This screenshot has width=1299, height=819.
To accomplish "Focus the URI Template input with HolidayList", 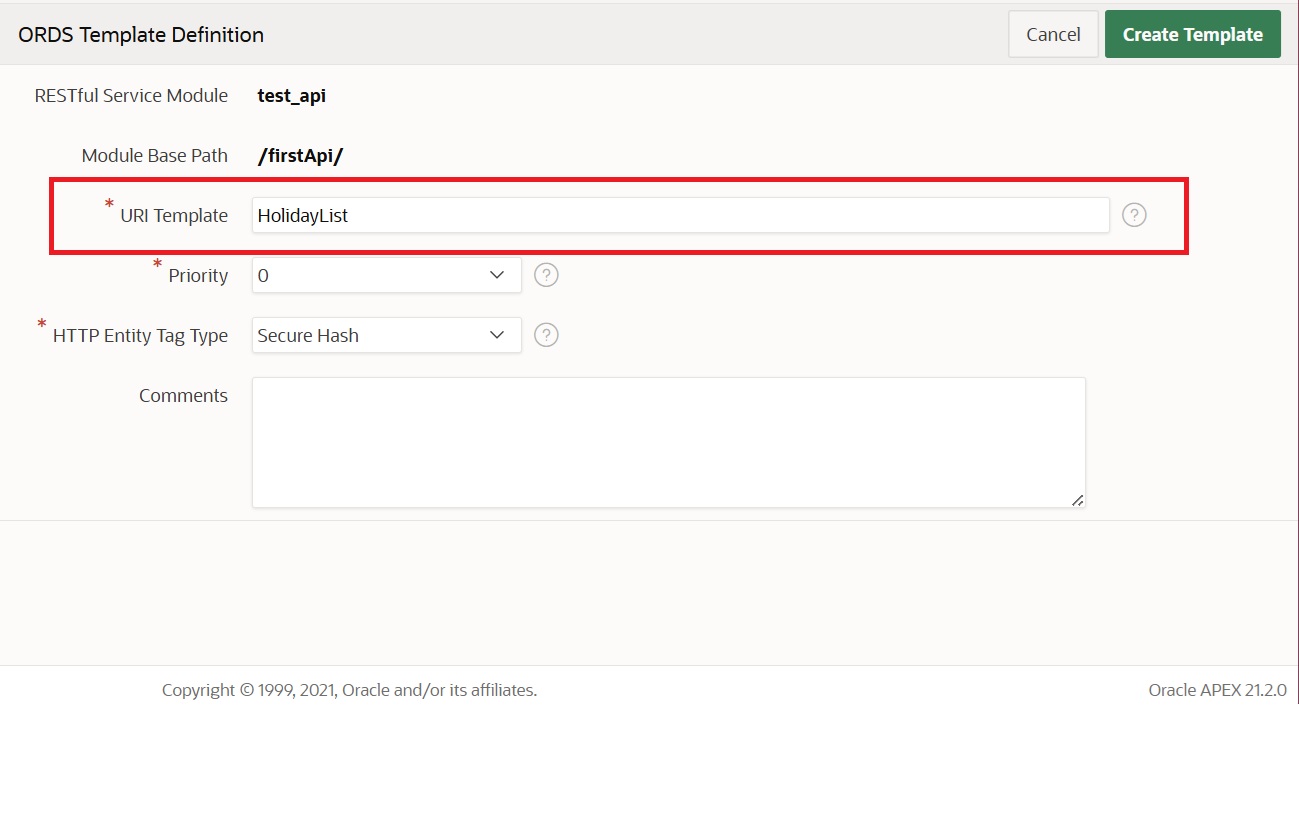I will 680,215.
